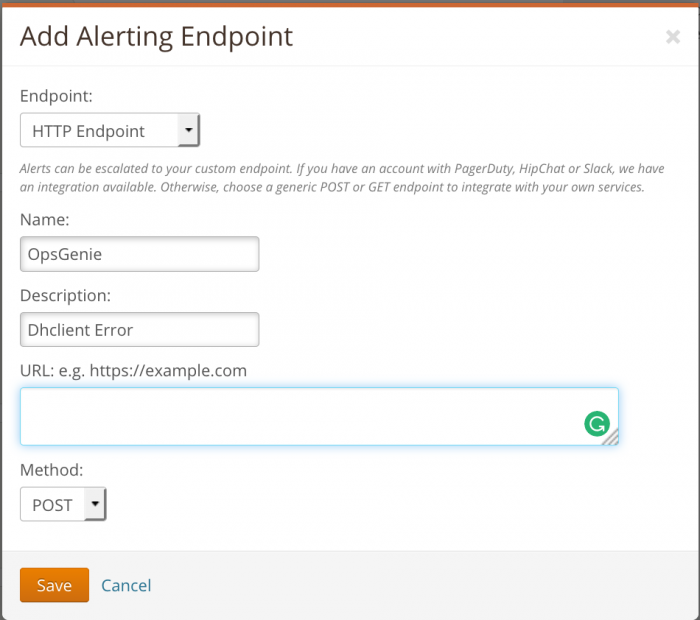The image size is (700, 620).
Task: Cancel adding the endpoint
Action: [x=126, y=585]
